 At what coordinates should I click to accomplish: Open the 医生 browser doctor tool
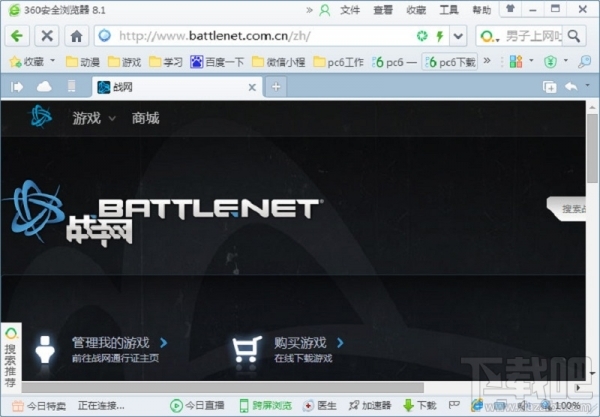pos(320,406)
